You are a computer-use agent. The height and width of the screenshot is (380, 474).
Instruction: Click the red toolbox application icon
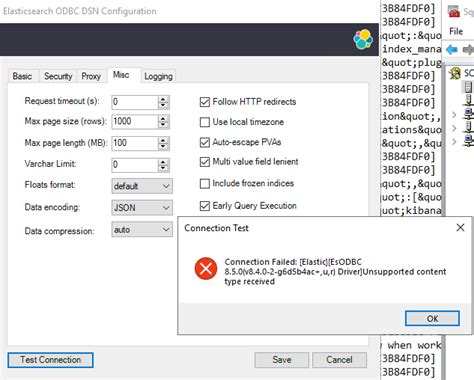454,12
